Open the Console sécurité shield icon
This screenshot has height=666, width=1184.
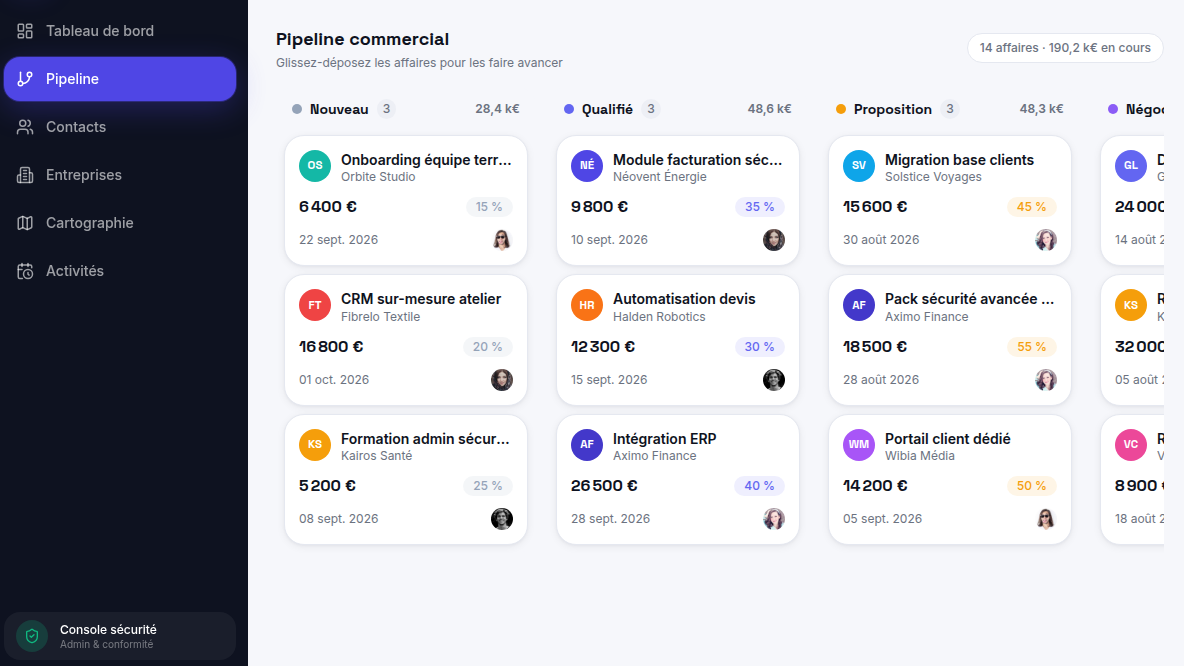pyautogui.click(x=32, y=637)
